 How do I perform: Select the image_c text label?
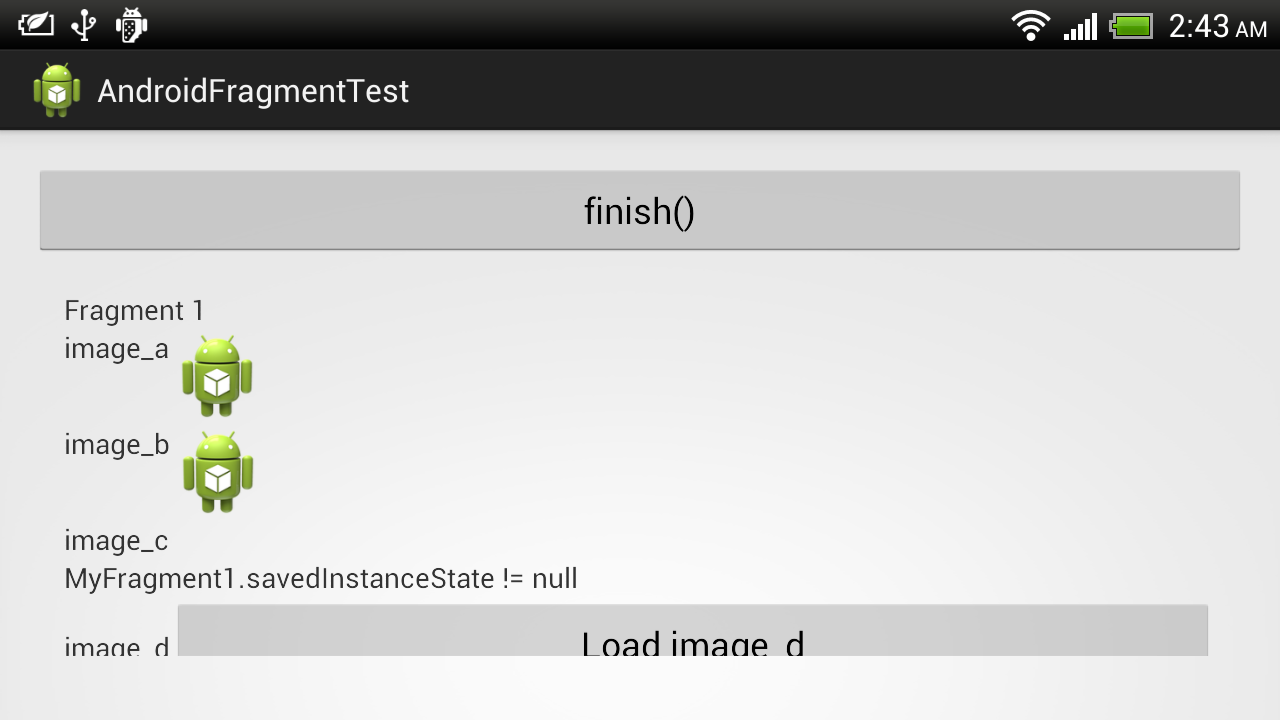coord(116,540)
